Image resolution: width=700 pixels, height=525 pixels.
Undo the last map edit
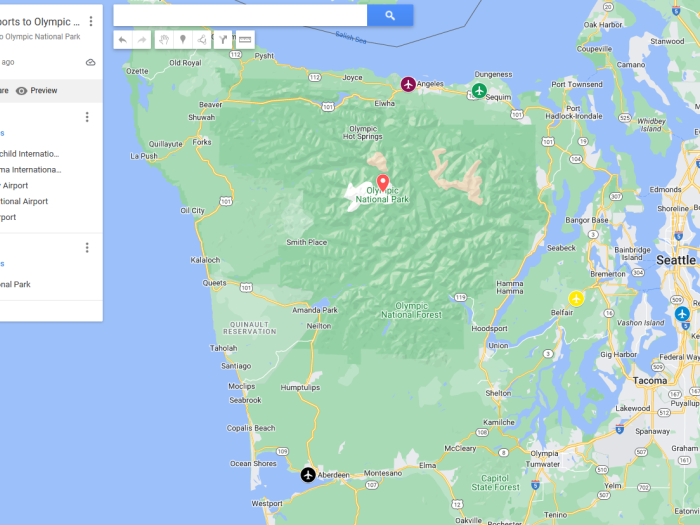point(123,40)
